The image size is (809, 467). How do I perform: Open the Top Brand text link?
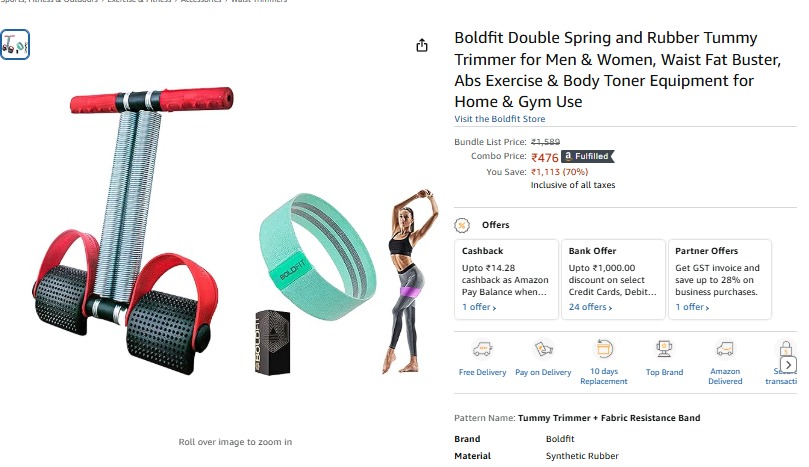664,372
